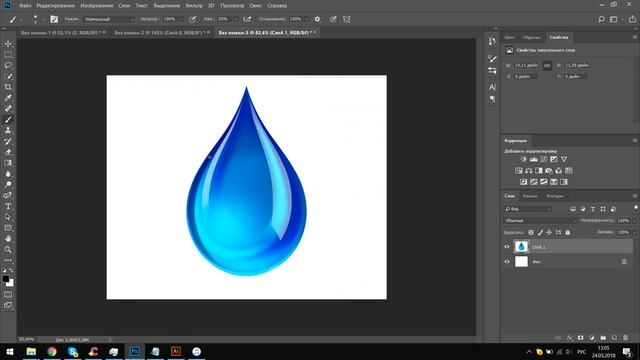Open brush blending mode dropdown
The image size is (640, 360).
click(x=109, y=19)
